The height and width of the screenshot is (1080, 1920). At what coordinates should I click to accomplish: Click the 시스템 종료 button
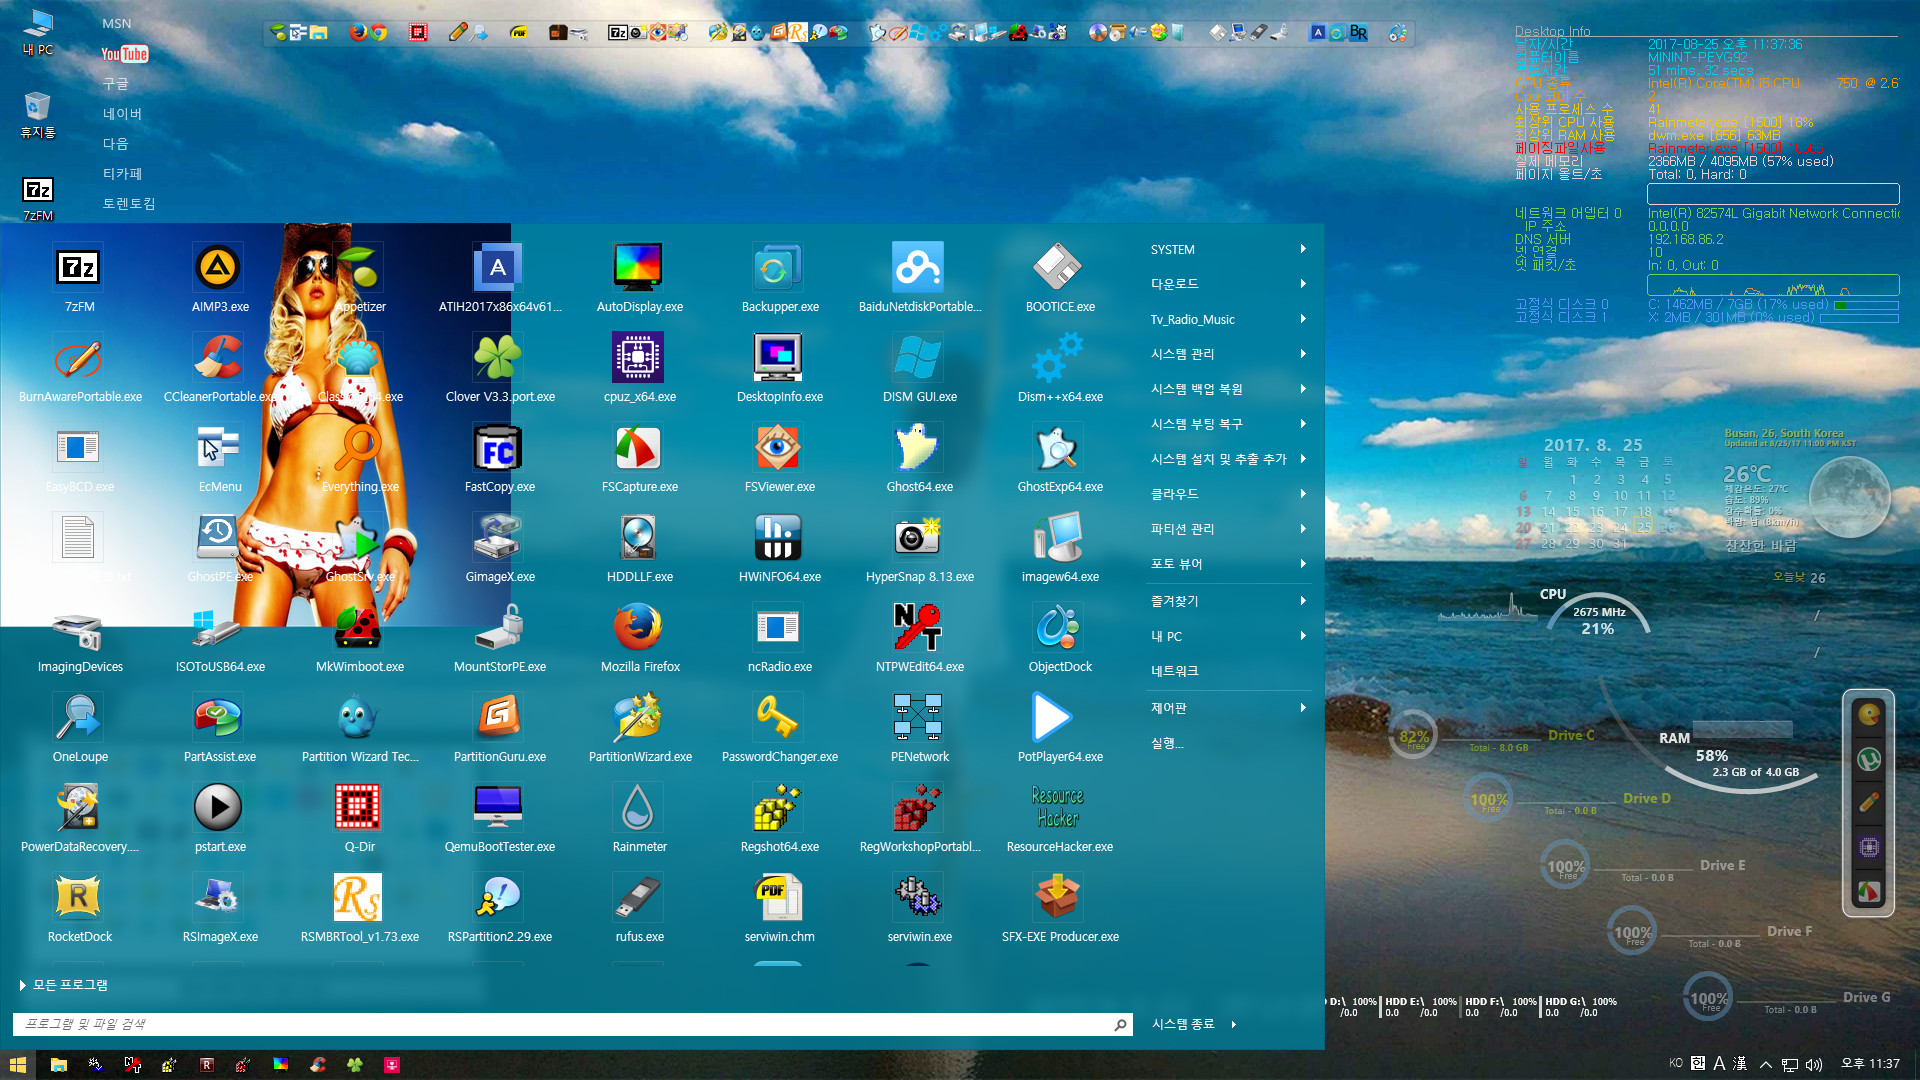pos(1182,1024)
